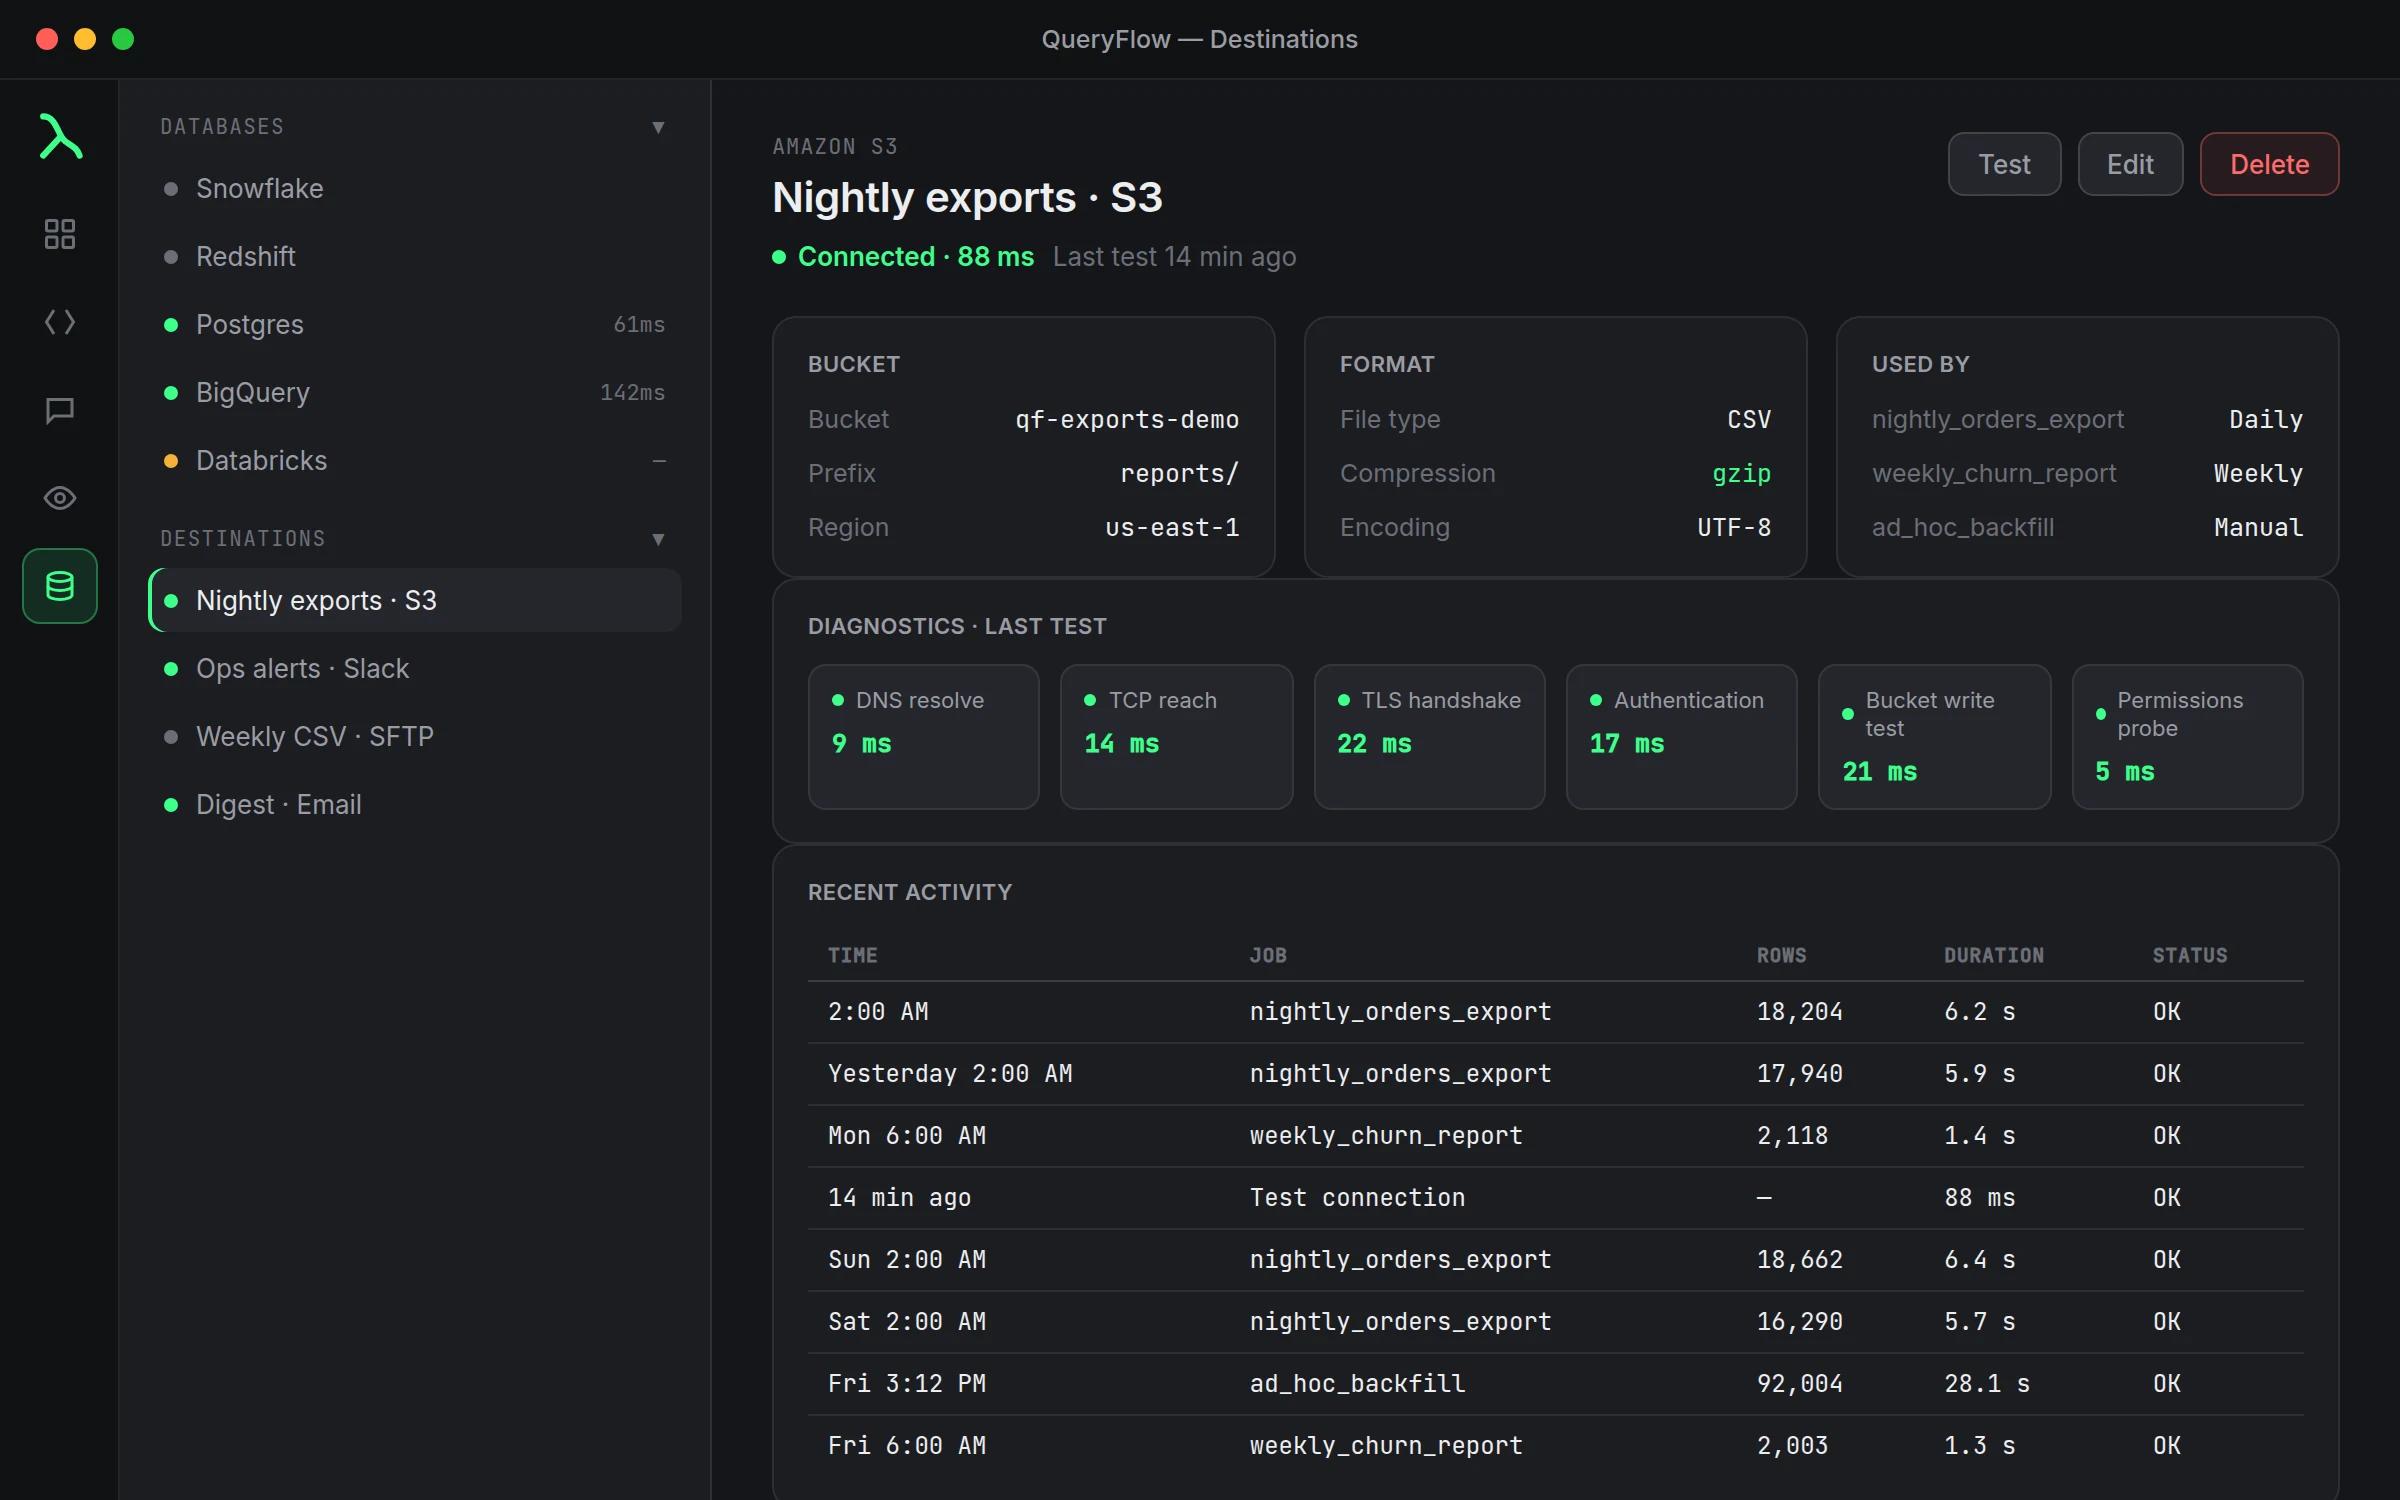Click the DNS resolve diagnostic card
This screenshot has width=2400, height=1500.
click(923, 737)
